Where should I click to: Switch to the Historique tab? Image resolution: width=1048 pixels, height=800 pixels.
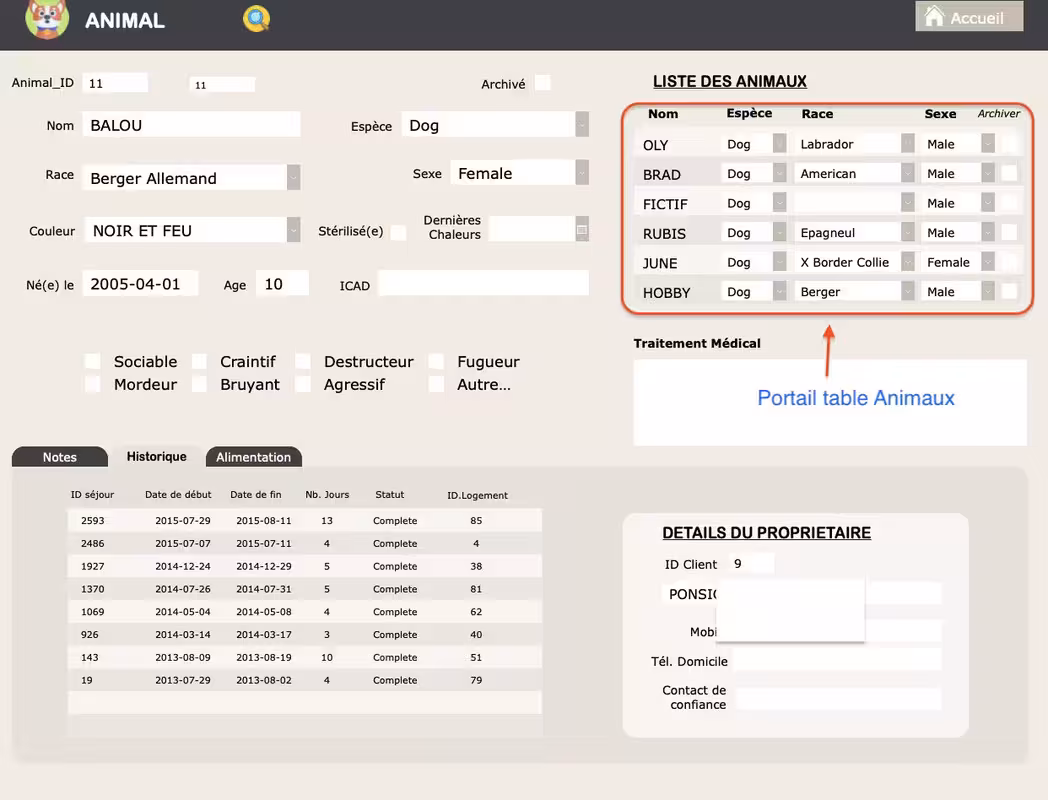click(156, 456)
